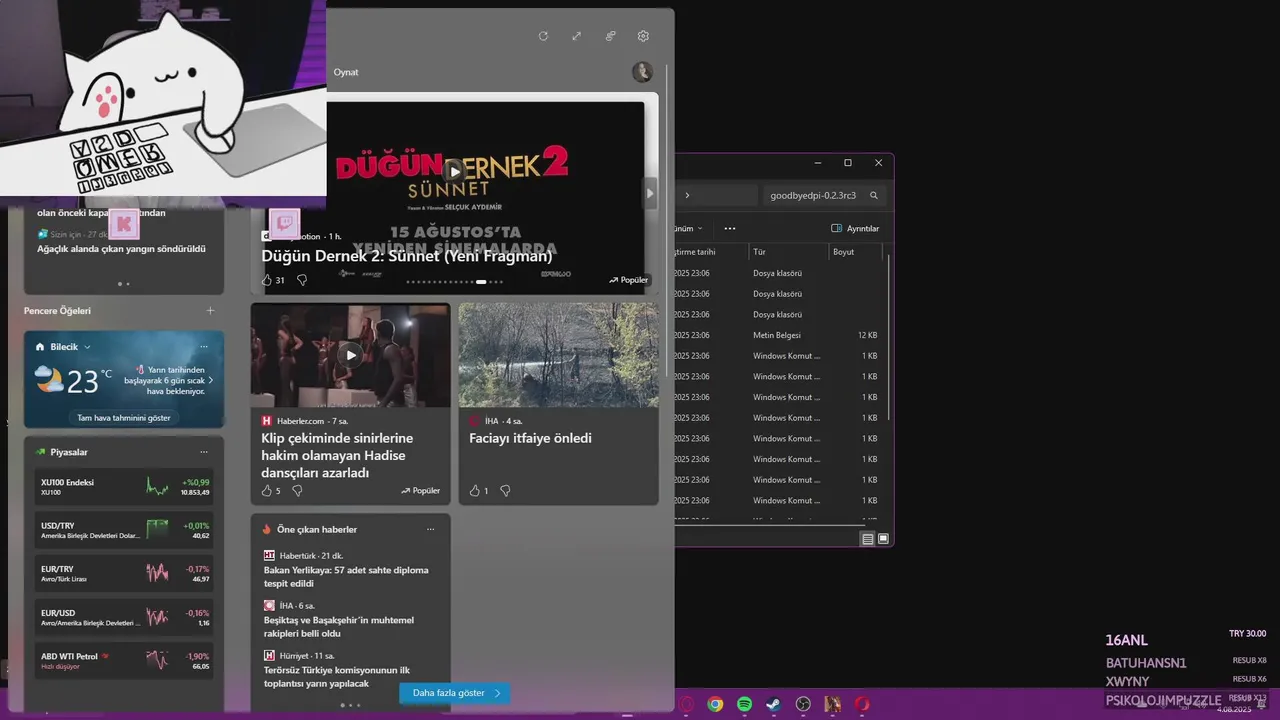Expand widgets panel to full view
The width and height of the screenshot is (1280, 720).
click(576, 36)
